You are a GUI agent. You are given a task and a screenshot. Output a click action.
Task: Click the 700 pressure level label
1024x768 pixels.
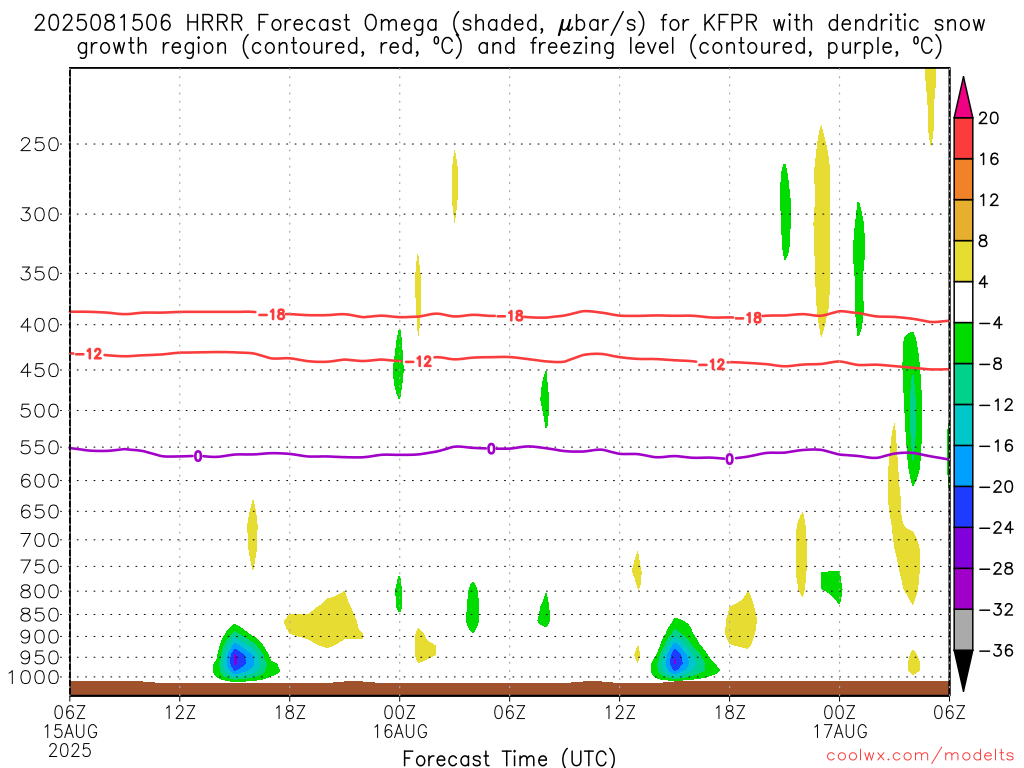tap(40, 540)
